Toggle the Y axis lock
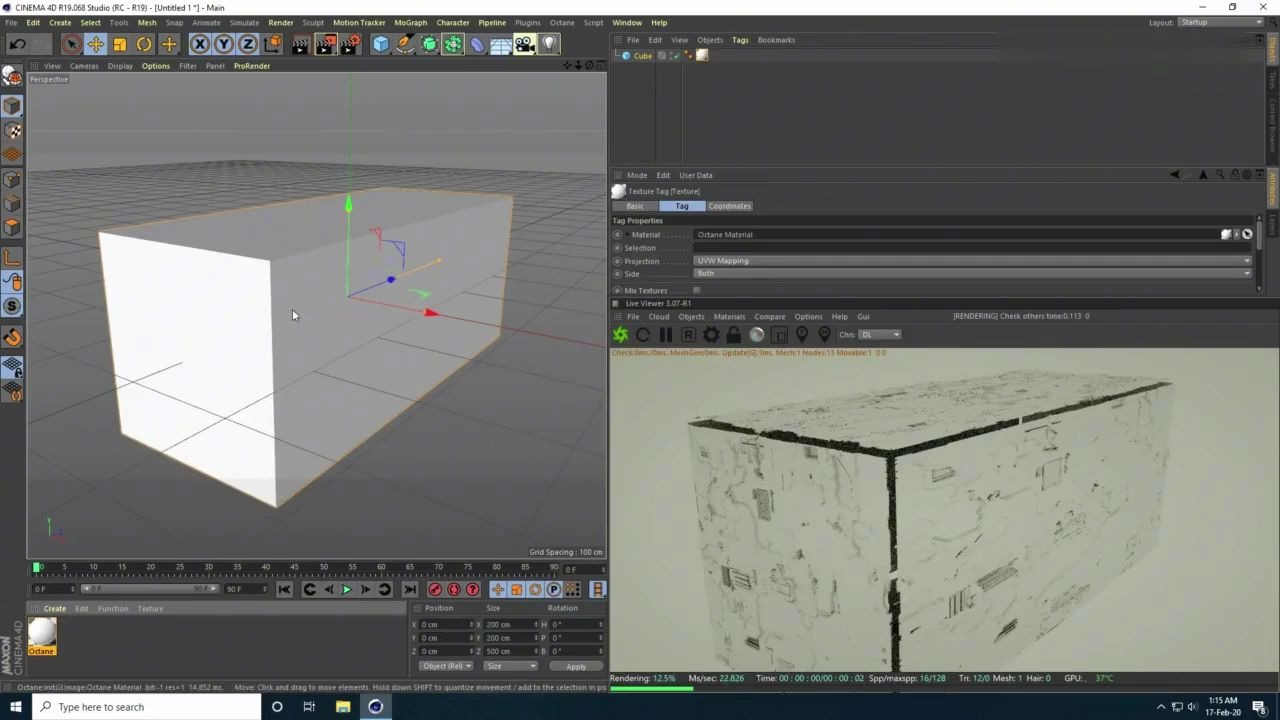1280x720 pixels. click(x=223, y=43)
